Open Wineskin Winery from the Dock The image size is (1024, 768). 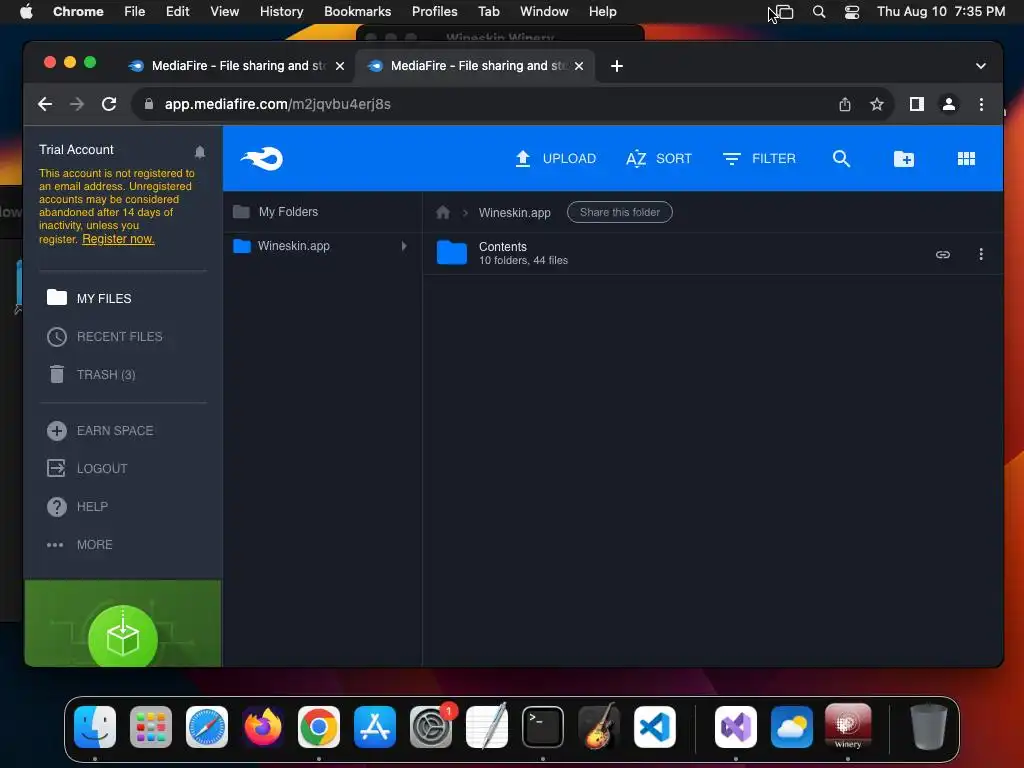point(848,727)
